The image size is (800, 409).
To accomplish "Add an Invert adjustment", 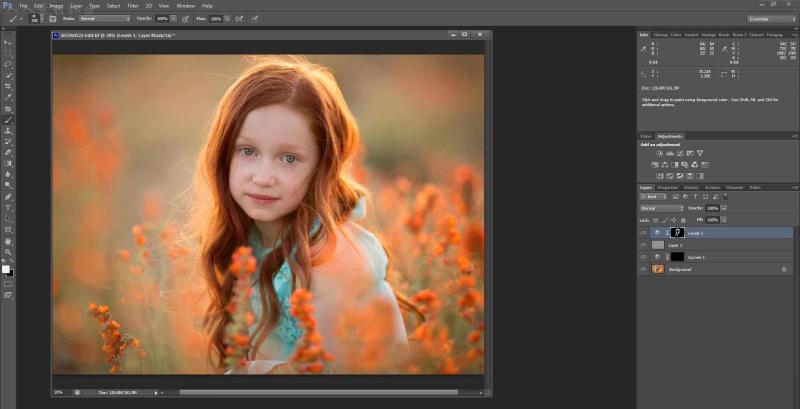I will pyautogui.click(x=660, y=176).
